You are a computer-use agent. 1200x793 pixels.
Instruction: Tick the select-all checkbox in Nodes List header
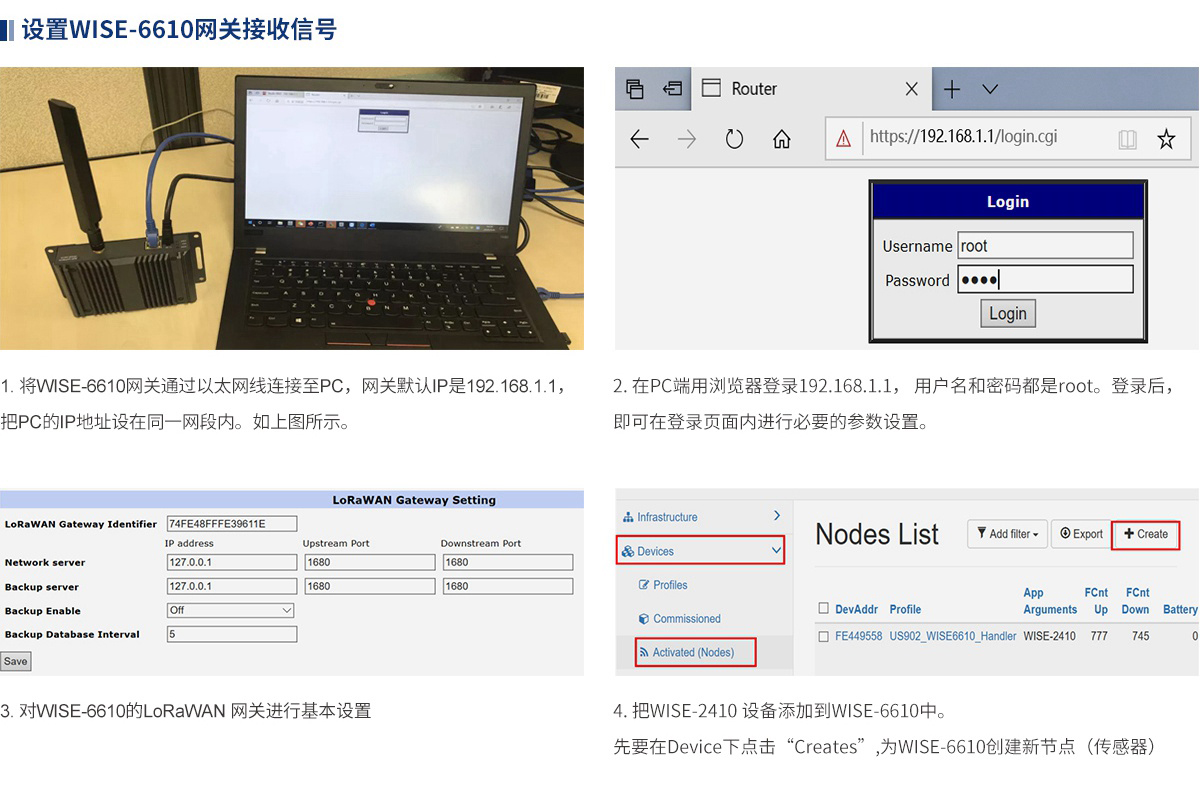point(823,608)
